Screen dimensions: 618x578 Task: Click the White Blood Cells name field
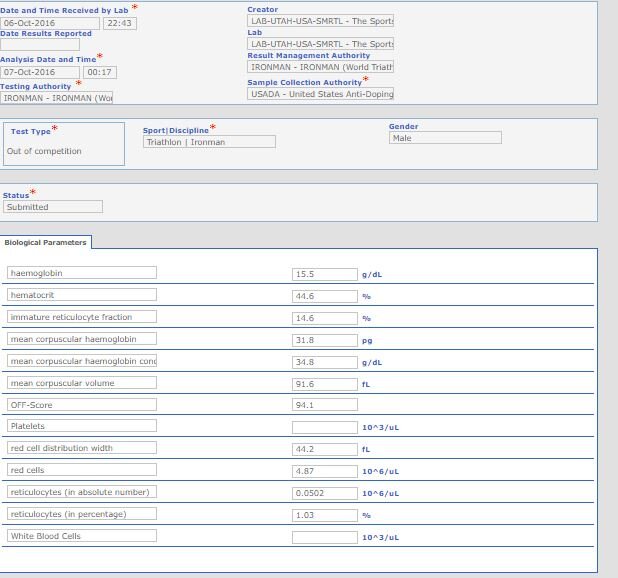pyautogui.click(x=82, y=536)
